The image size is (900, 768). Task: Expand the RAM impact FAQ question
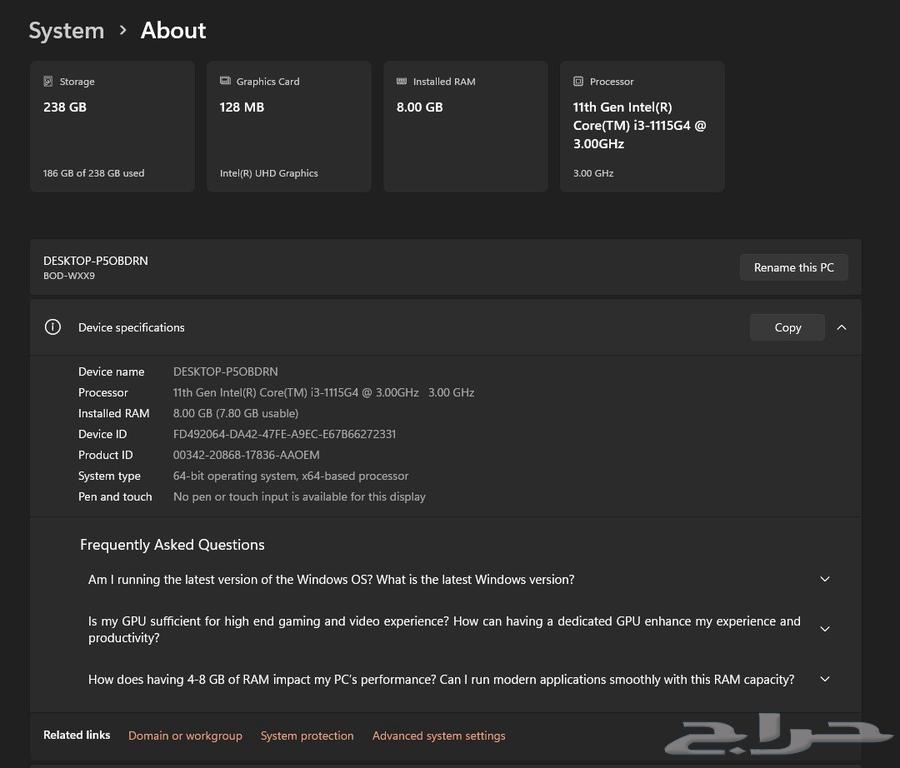pyautogui.click(x=824, y=678)
